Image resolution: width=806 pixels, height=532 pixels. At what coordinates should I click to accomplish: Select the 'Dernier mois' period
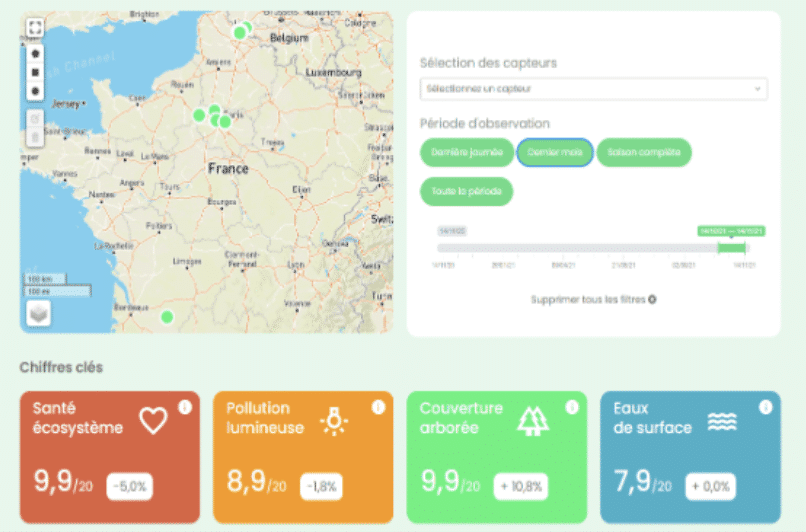pyautogui.click(x=554, y=152)
